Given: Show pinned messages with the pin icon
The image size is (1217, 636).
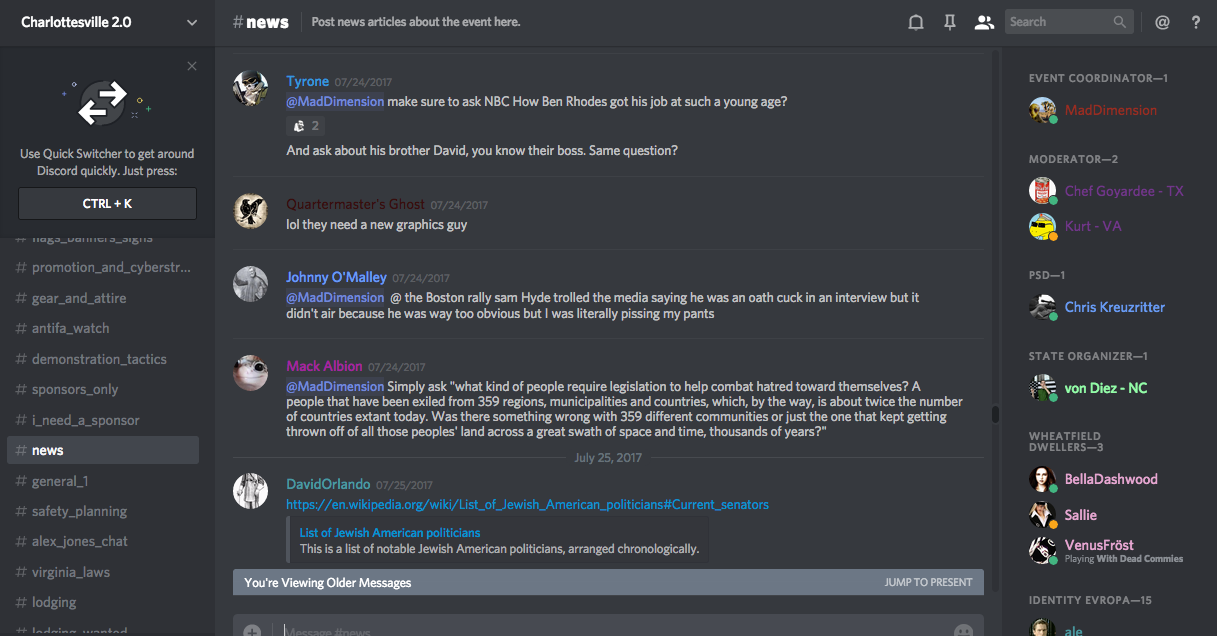Looking at the screenshot, I should click(x=950, y=22).
